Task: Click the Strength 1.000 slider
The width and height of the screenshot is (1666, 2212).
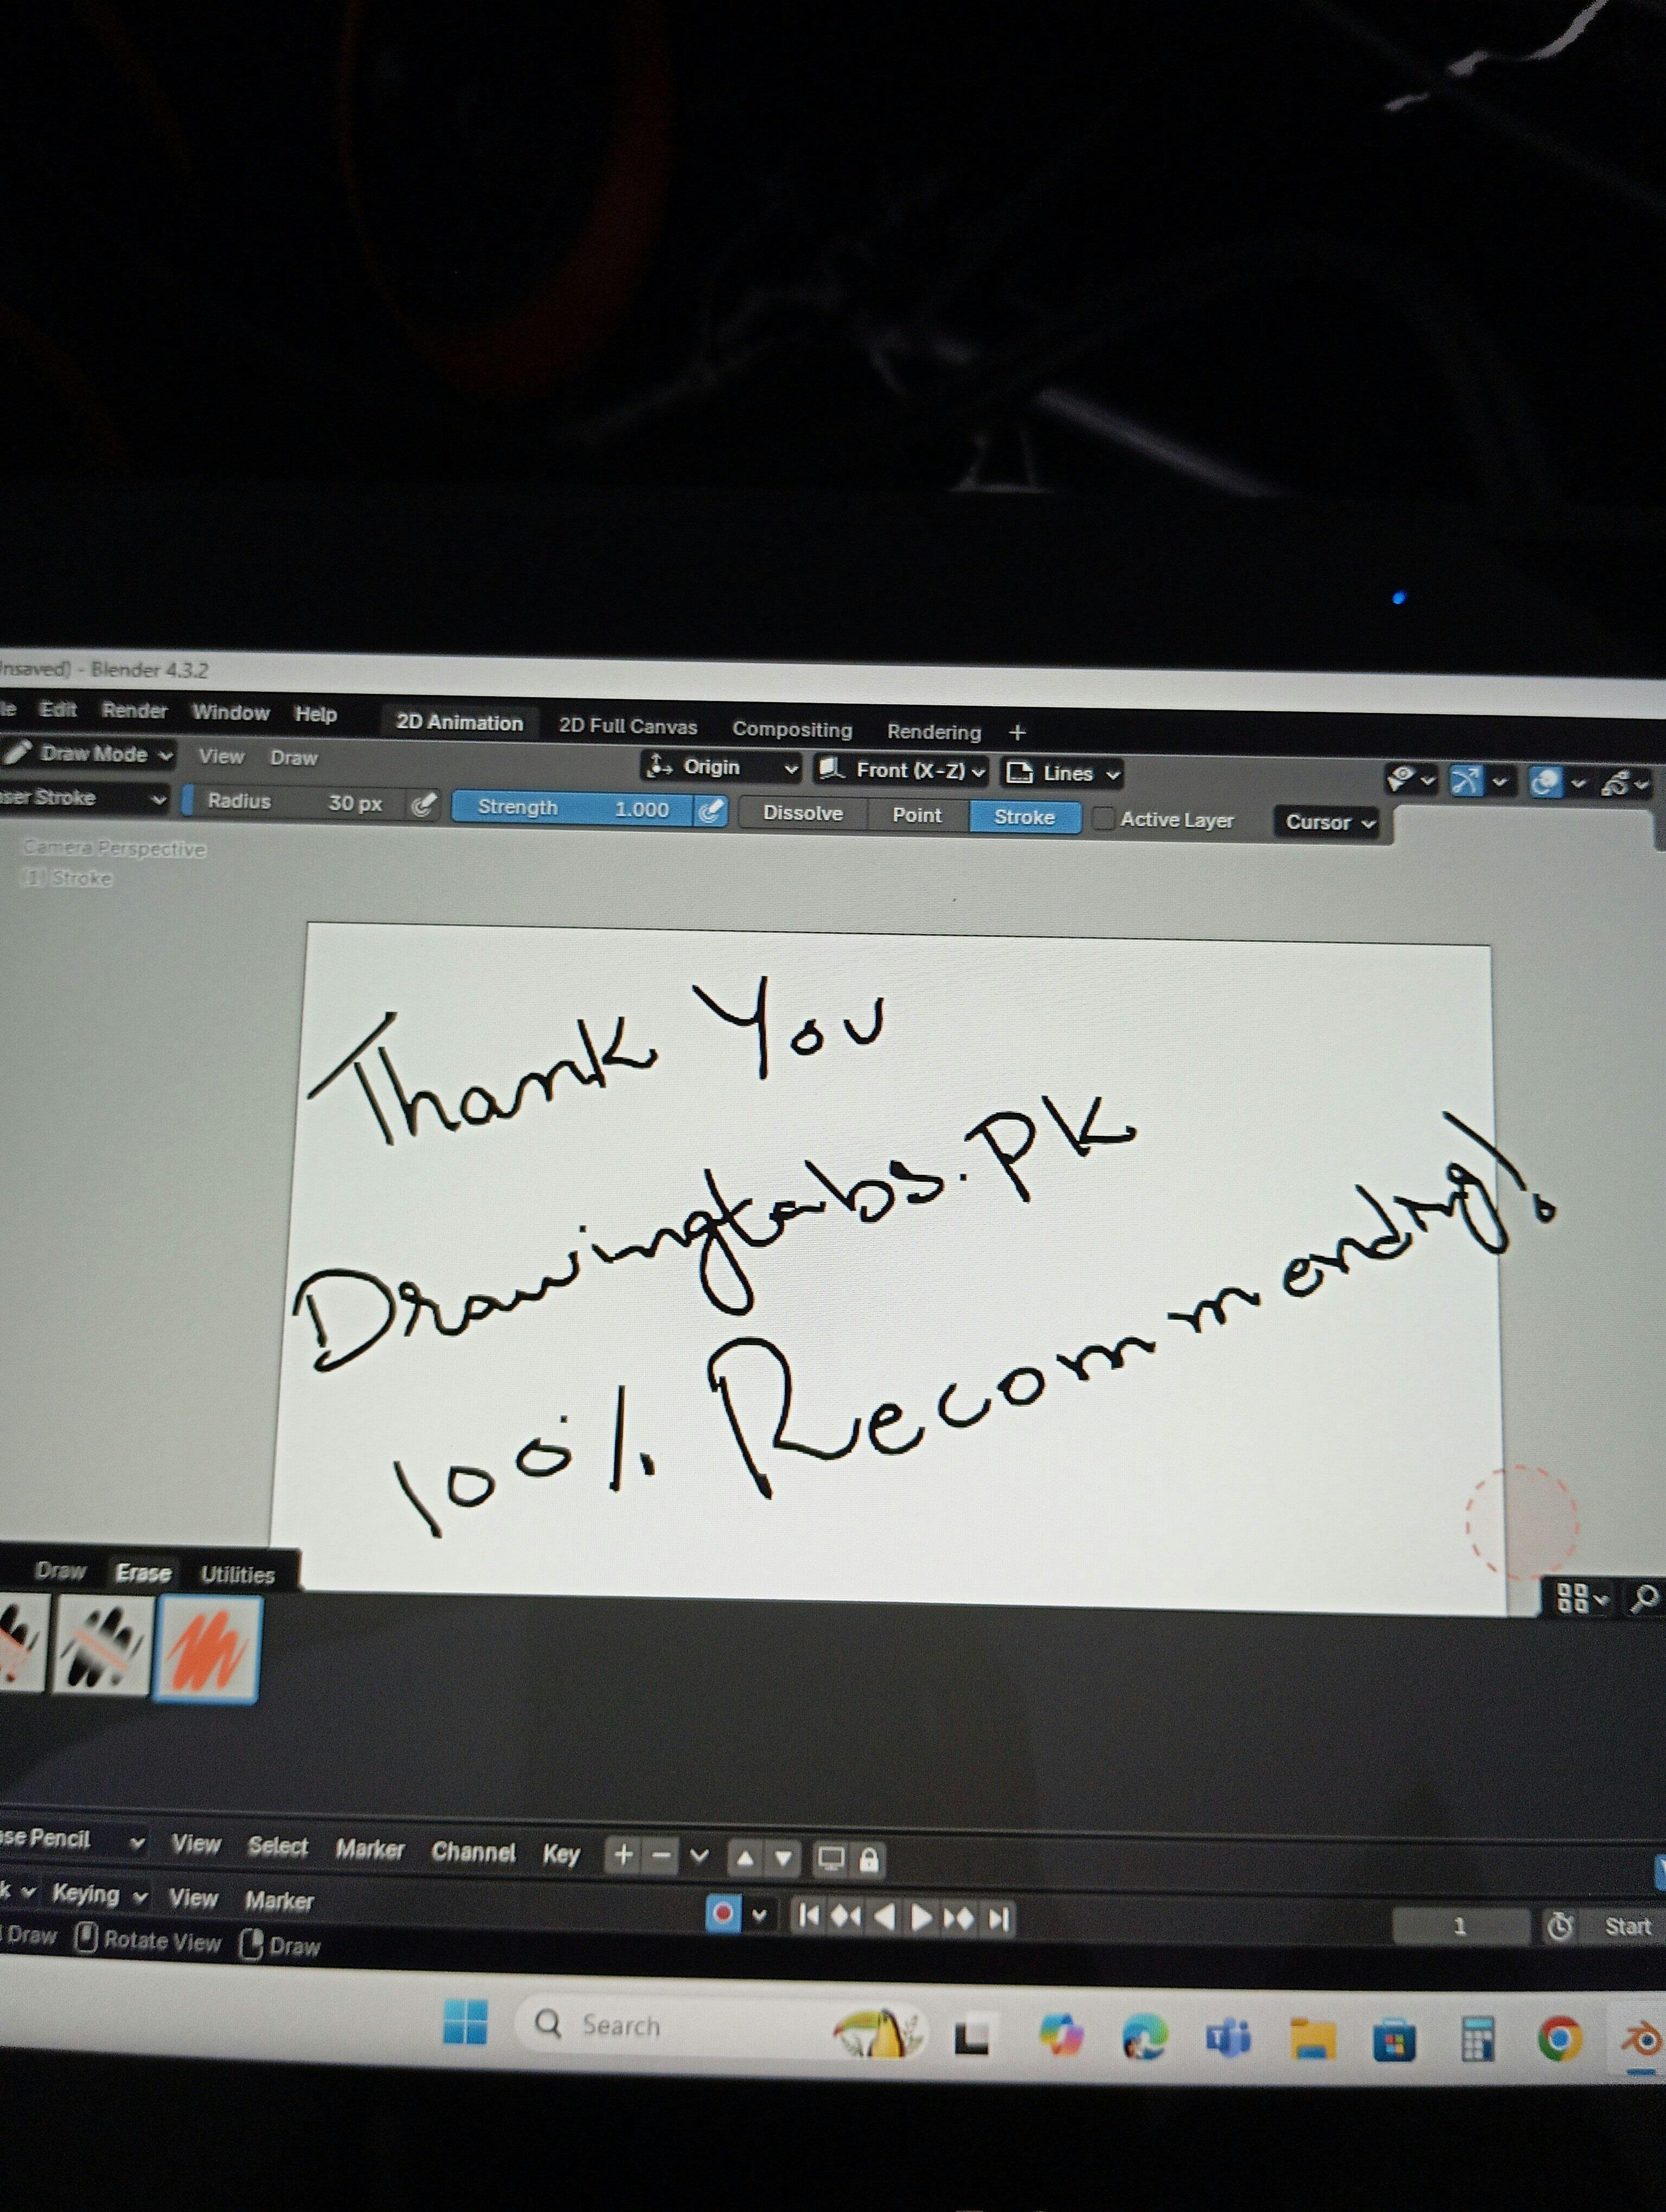Action: (x=573, y=808)
